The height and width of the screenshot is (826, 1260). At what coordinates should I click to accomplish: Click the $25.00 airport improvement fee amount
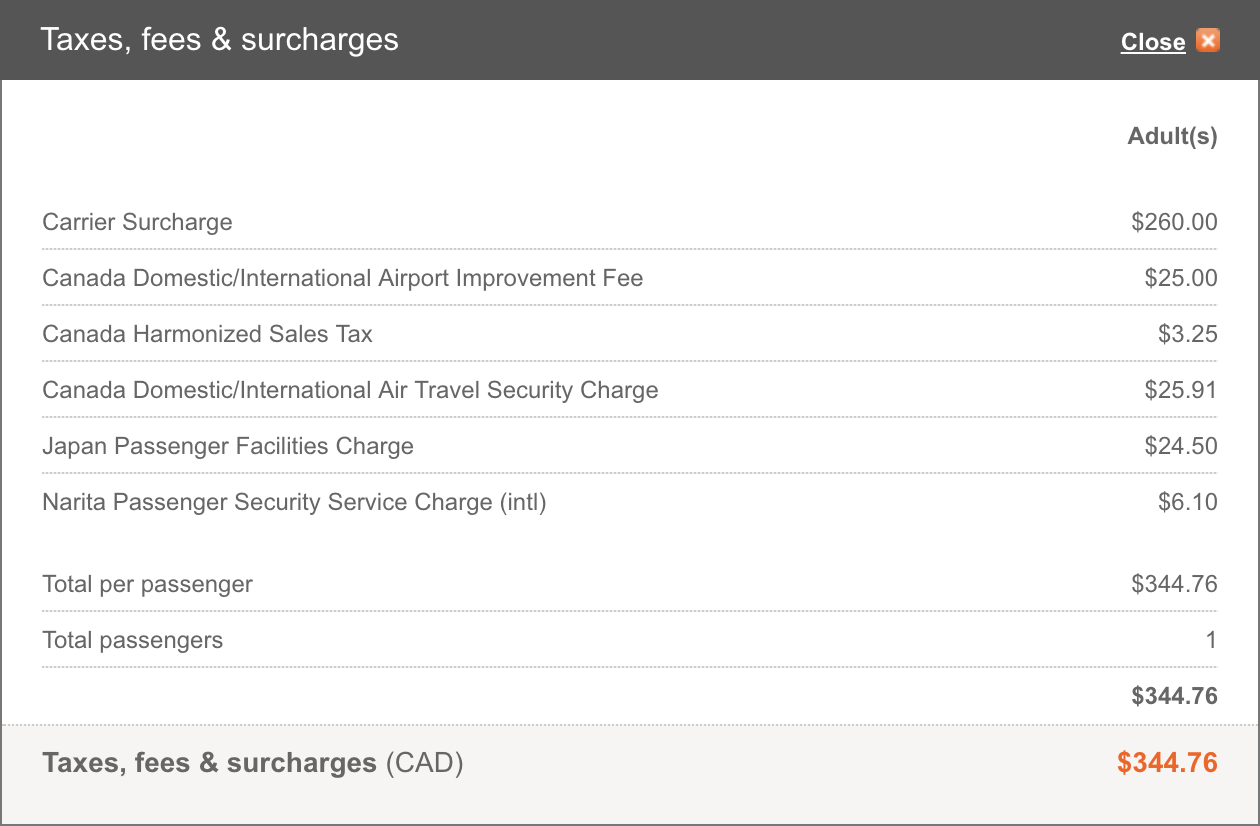(x=1181, y=278)
